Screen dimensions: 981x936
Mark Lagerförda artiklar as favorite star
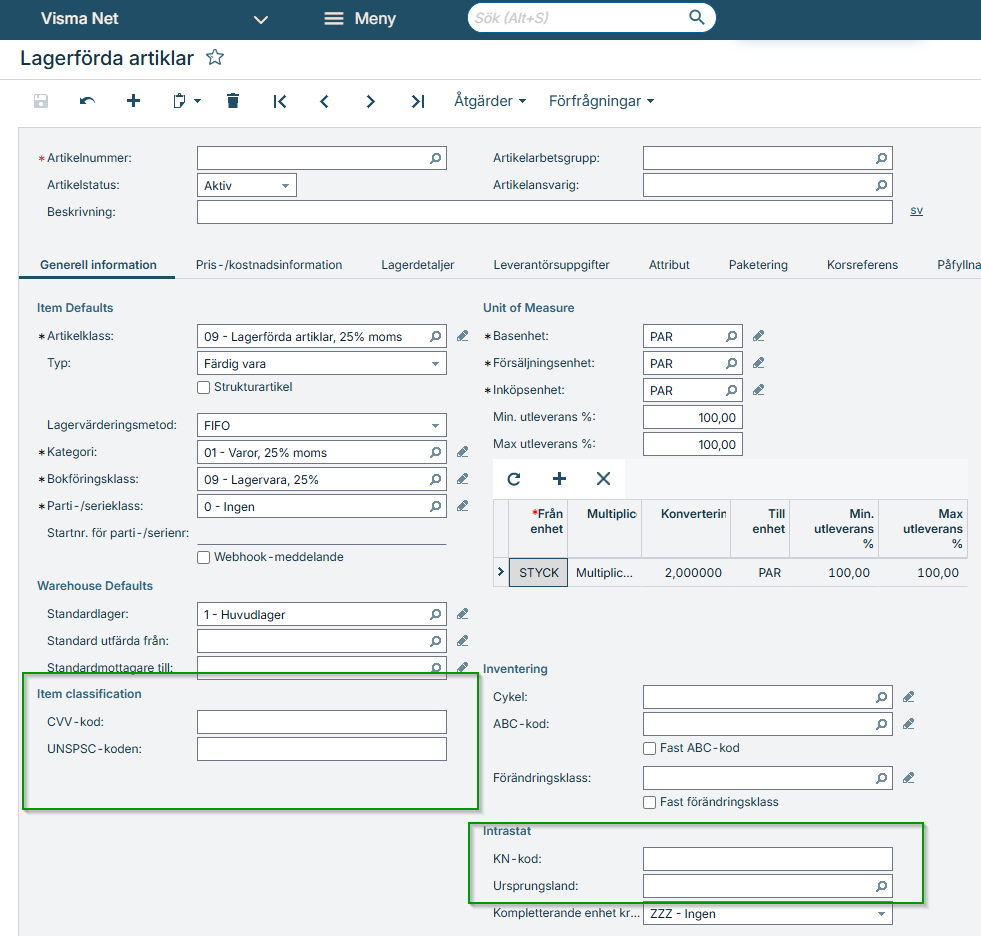coord(214,58)
